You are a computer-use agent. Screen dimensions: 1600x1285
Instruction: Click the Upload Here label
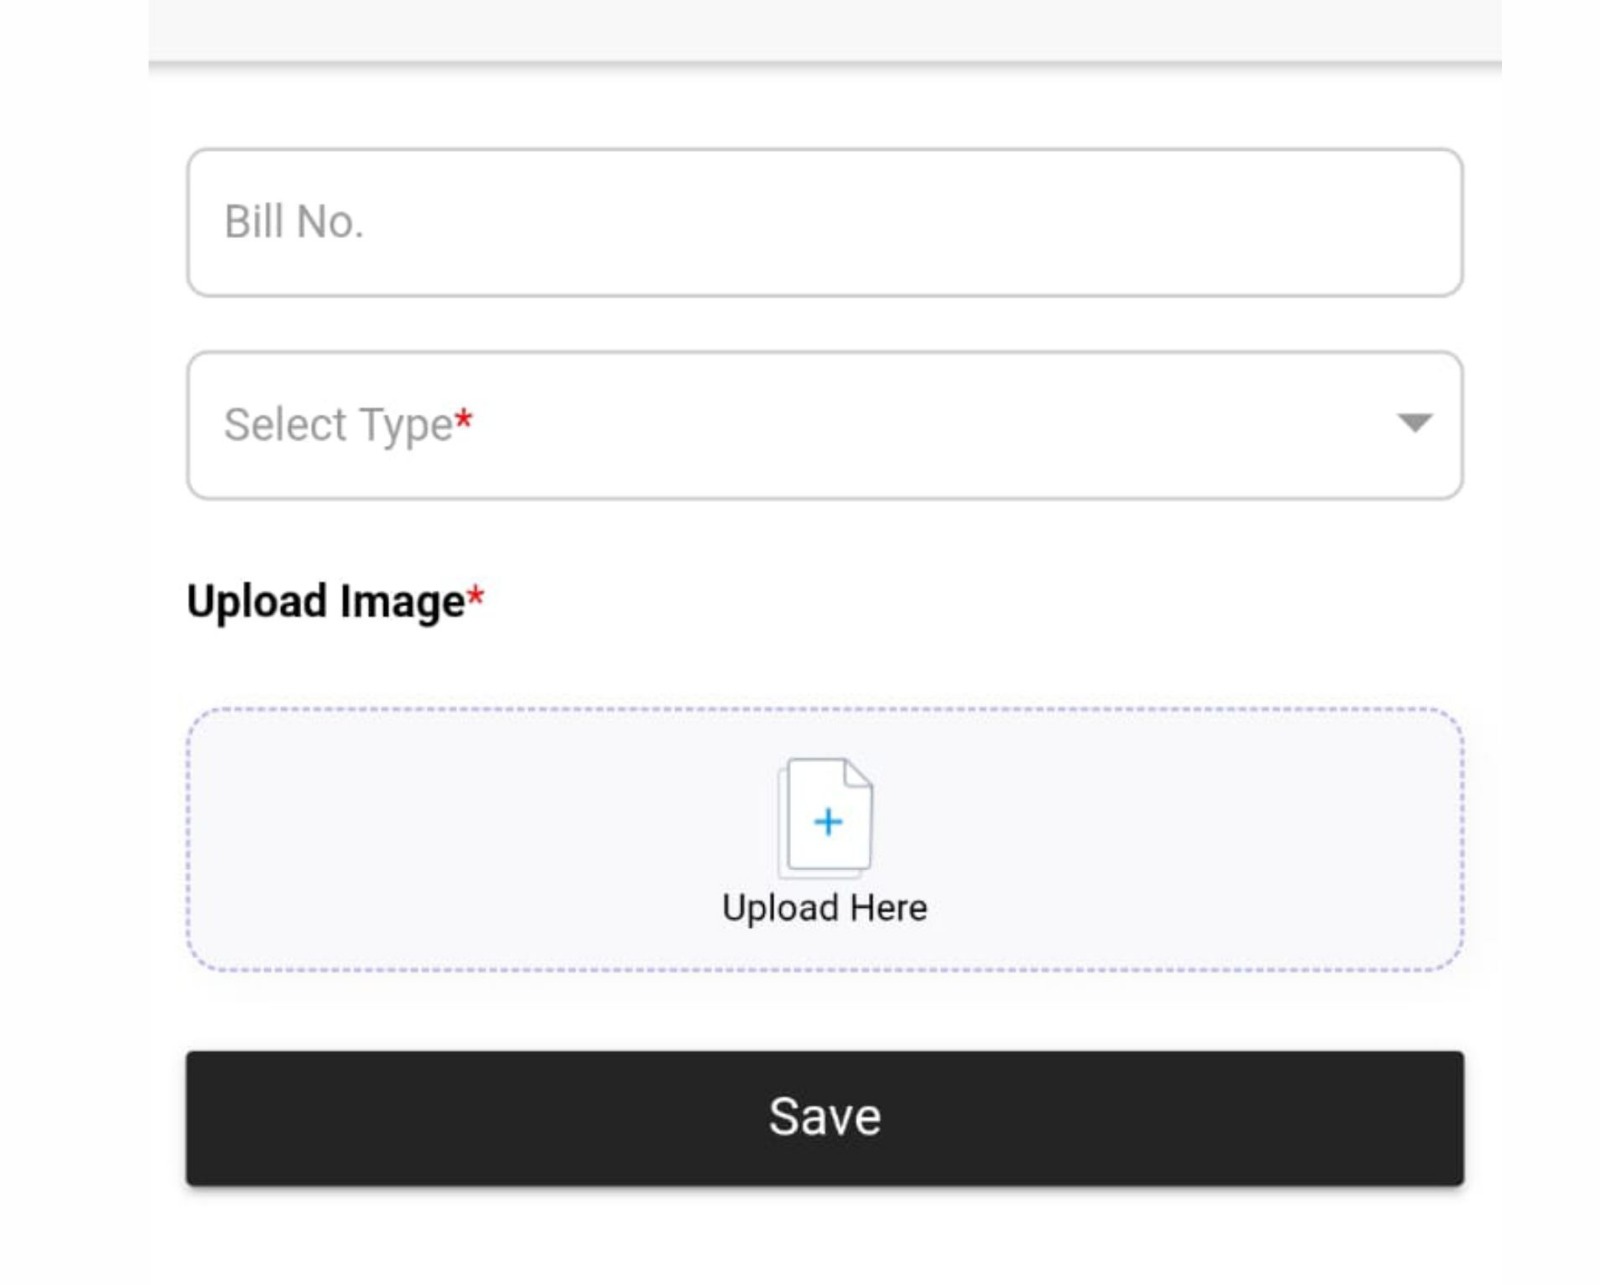pos(824,908)
